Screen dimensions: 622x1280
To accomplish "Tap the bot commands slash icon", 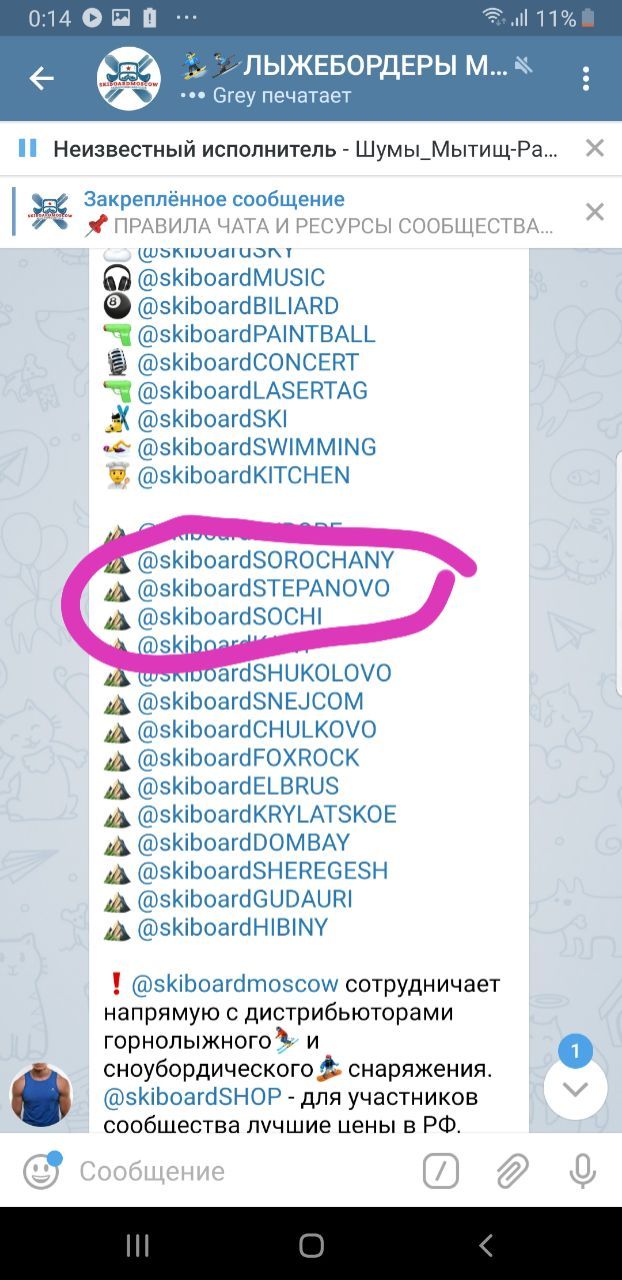I will pos(441,1171).
